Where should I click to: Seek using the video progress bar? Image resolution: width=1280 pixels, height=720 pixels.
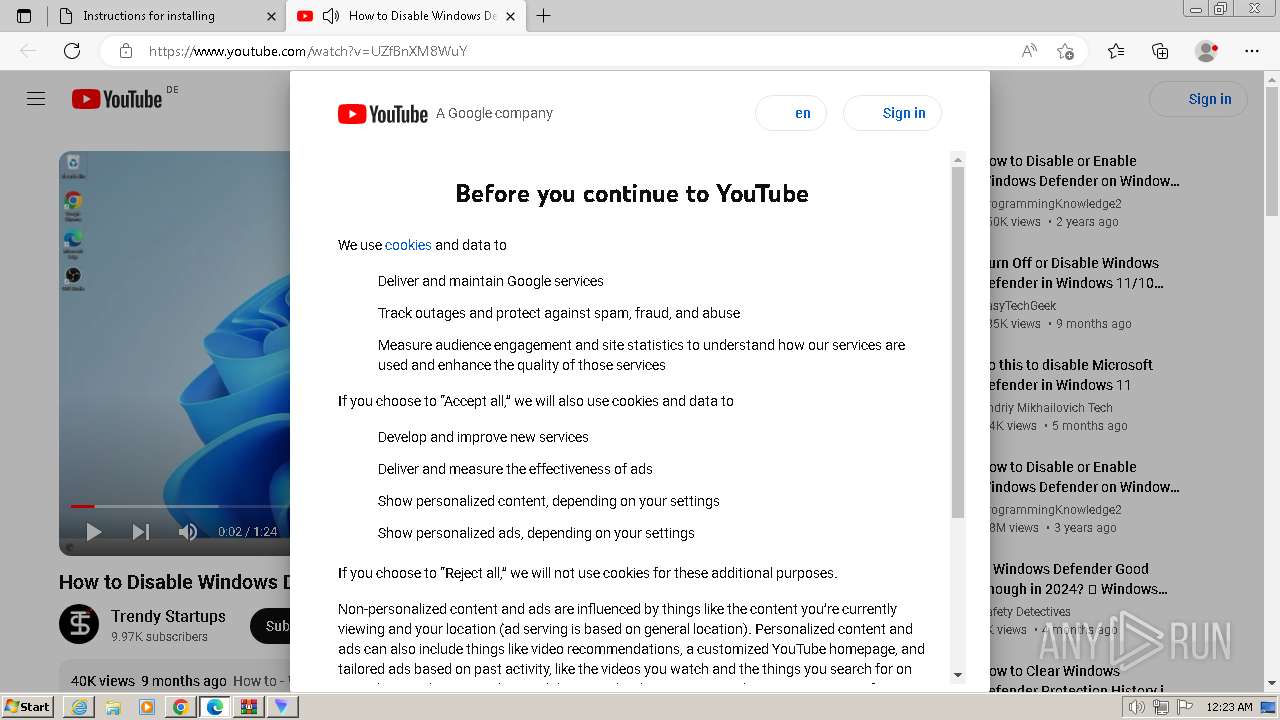180,506
